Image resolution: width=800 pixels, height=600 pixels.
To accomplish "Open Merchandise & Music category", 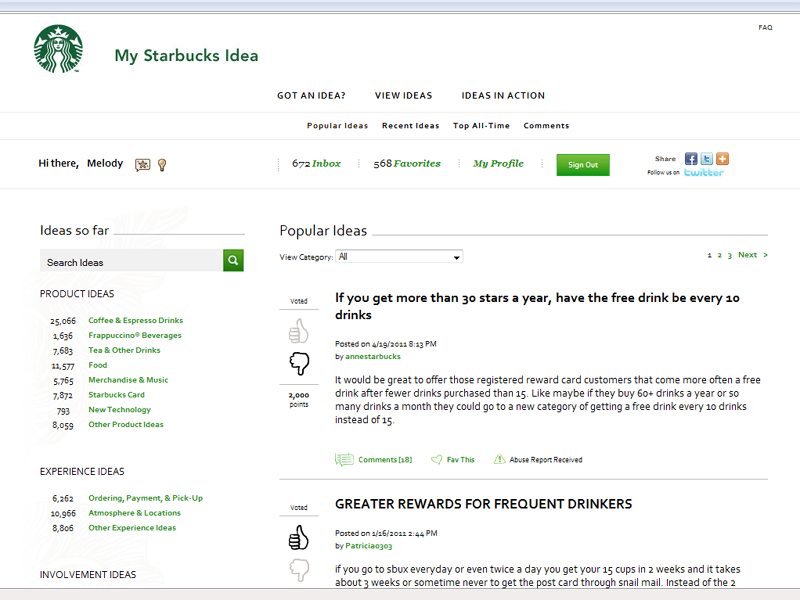I will coord(128,380).
